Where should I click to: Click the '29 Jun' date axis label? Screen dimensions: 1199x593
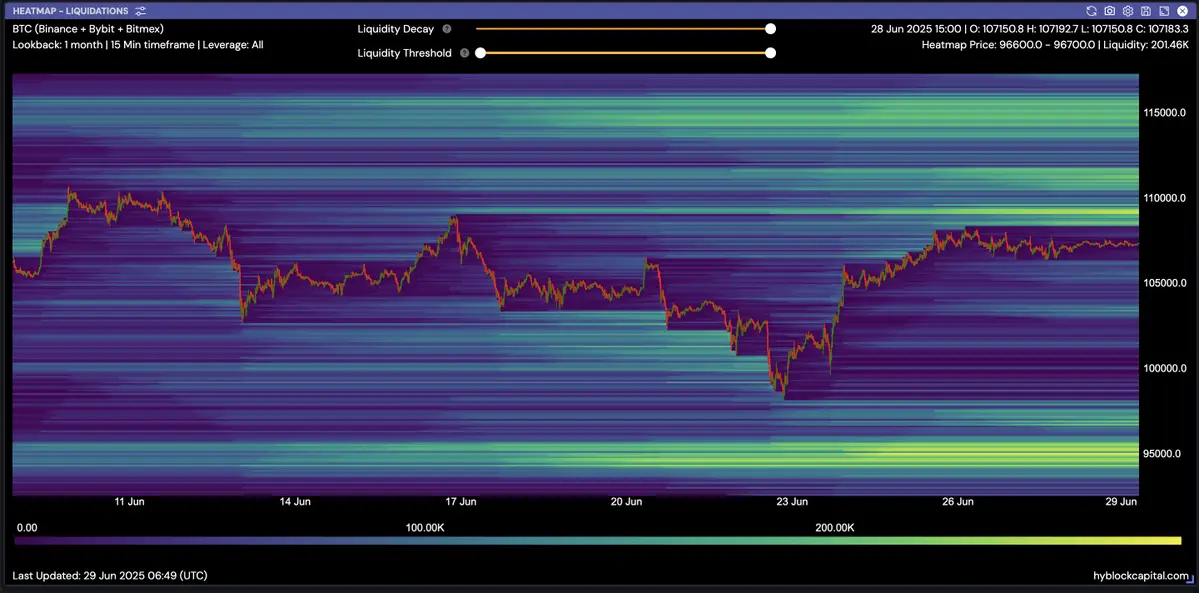[x=1123, y=502]
